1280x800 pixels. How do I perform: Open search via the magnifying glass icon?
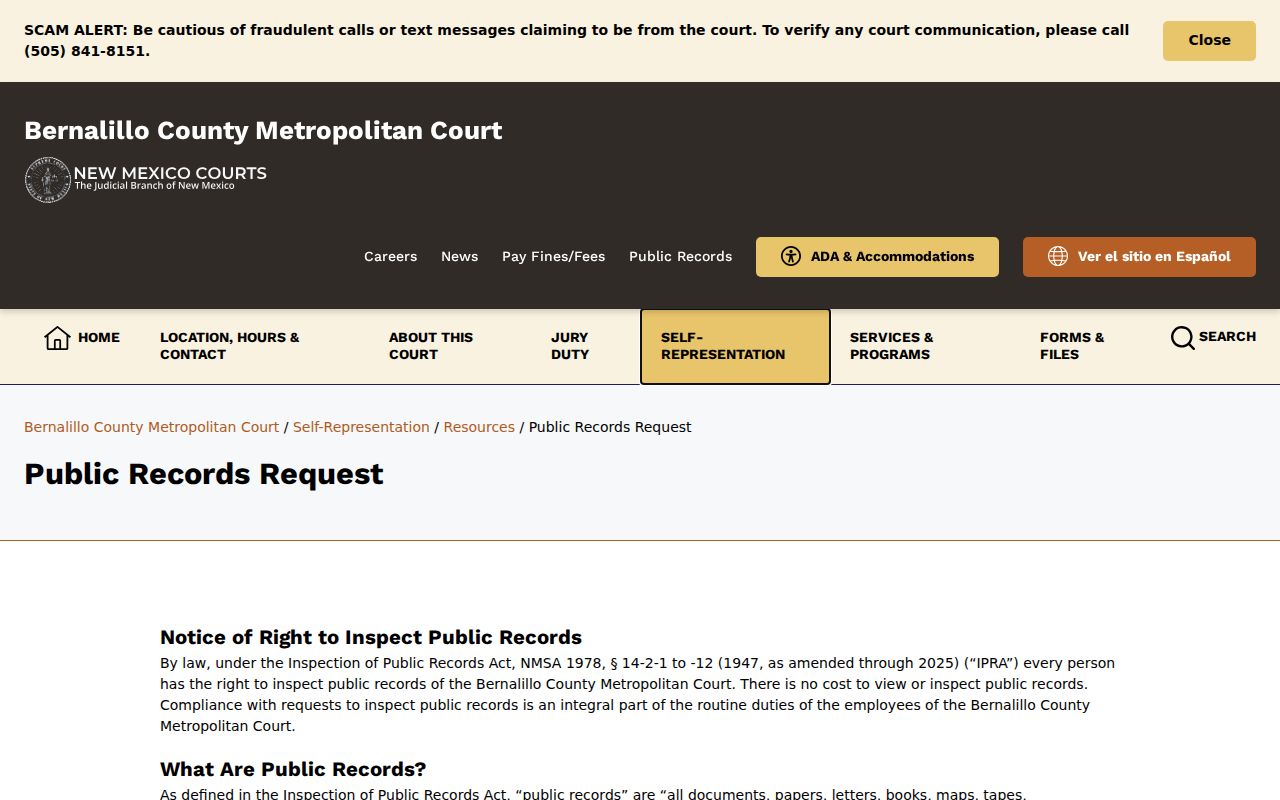coord(1182,338)
